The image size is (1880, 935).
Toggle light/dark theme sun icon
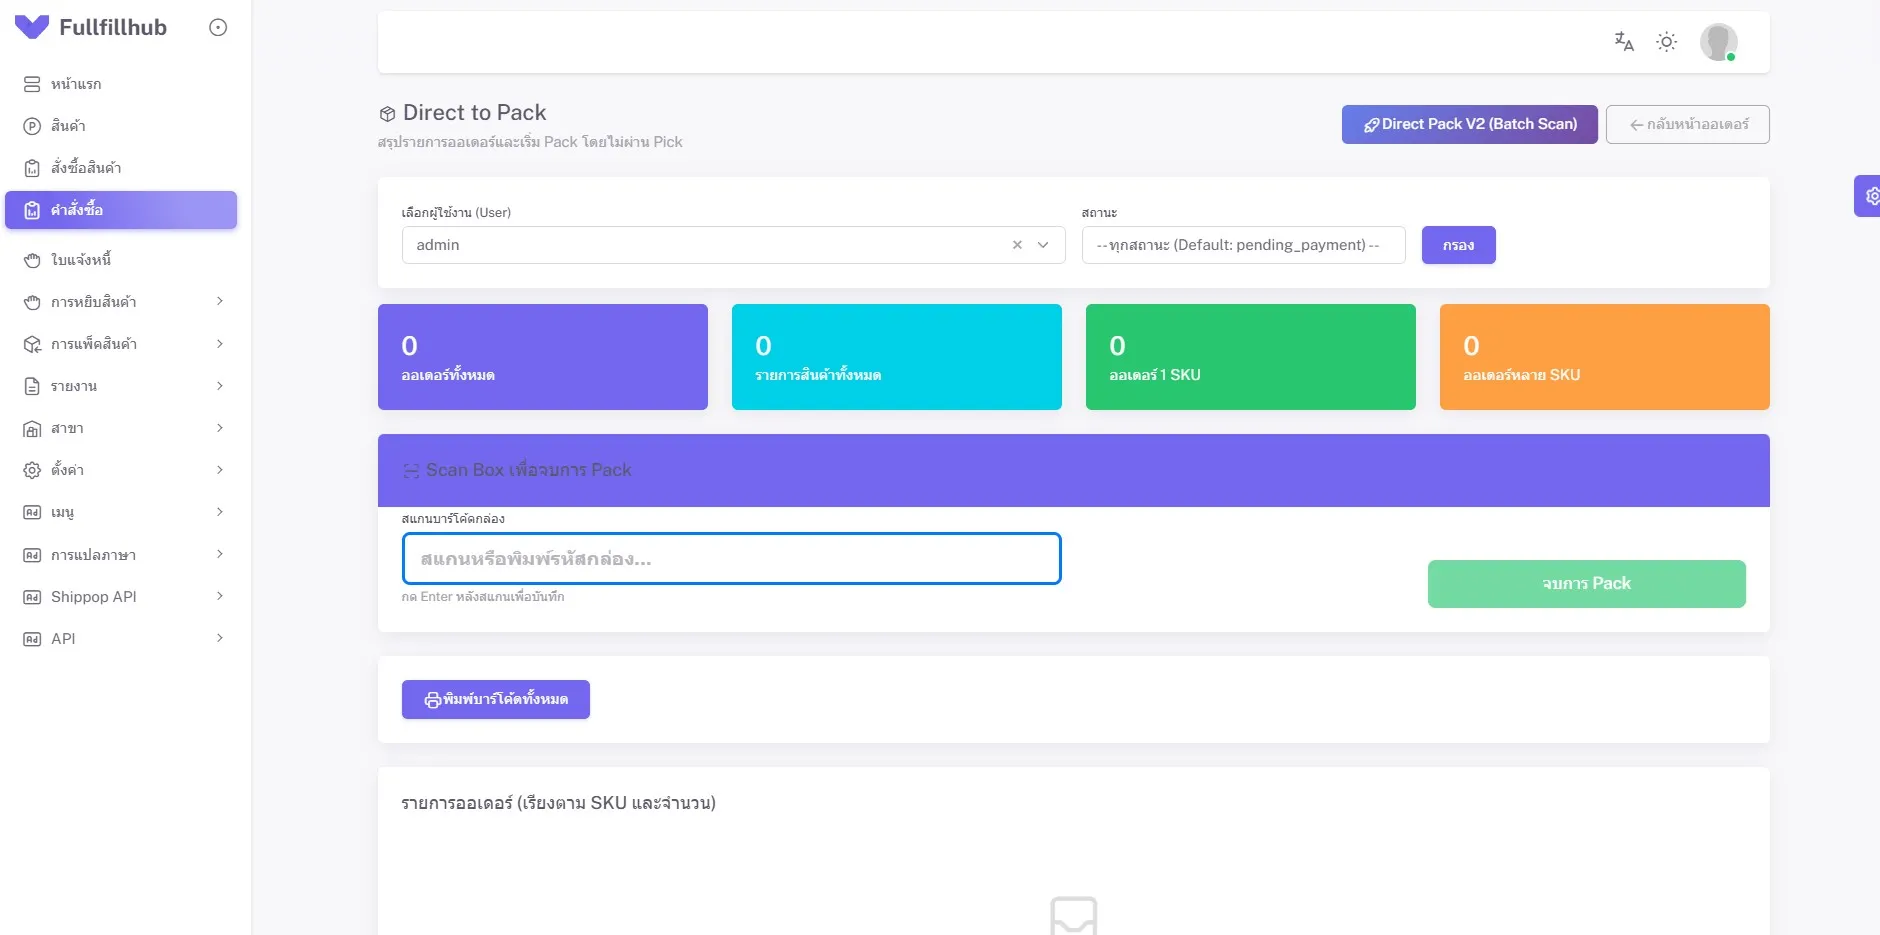(1666, 42)
